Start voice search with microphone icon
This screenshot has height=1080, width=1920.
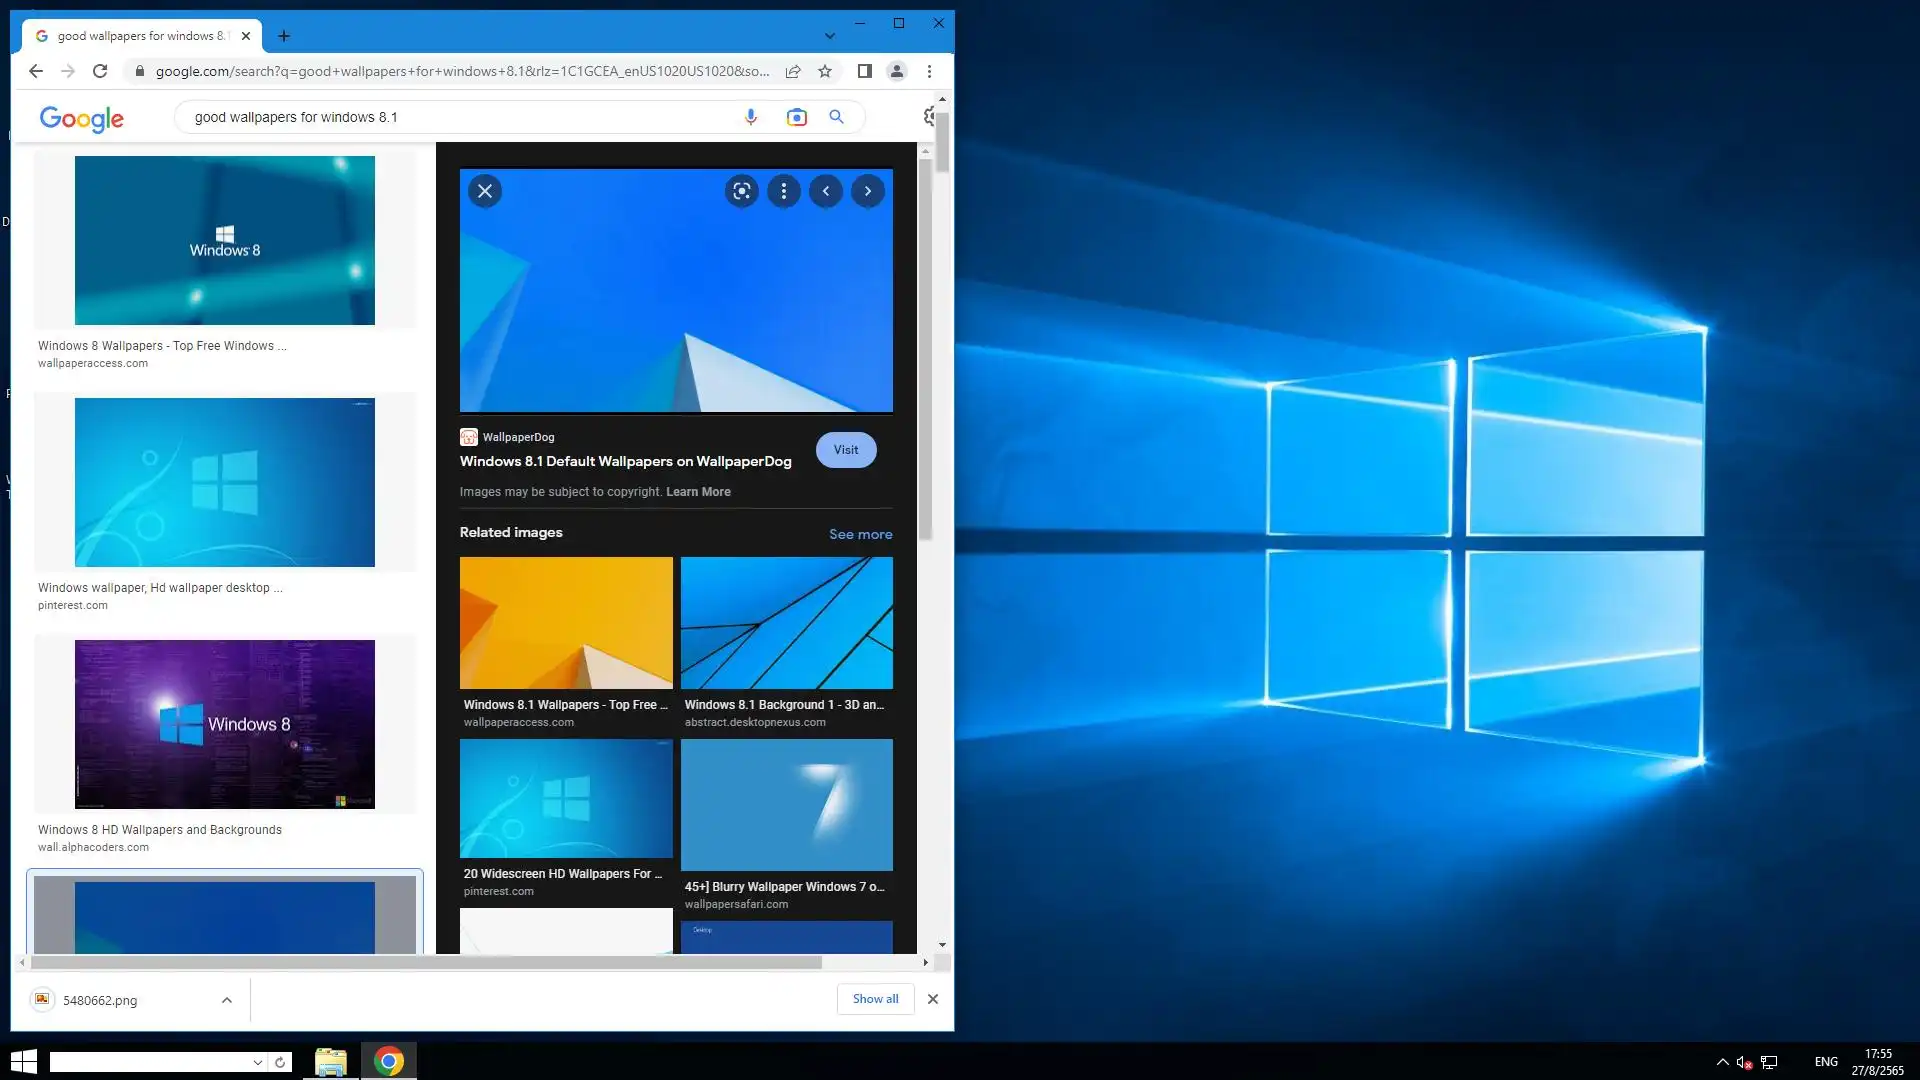tap(751, 117)
